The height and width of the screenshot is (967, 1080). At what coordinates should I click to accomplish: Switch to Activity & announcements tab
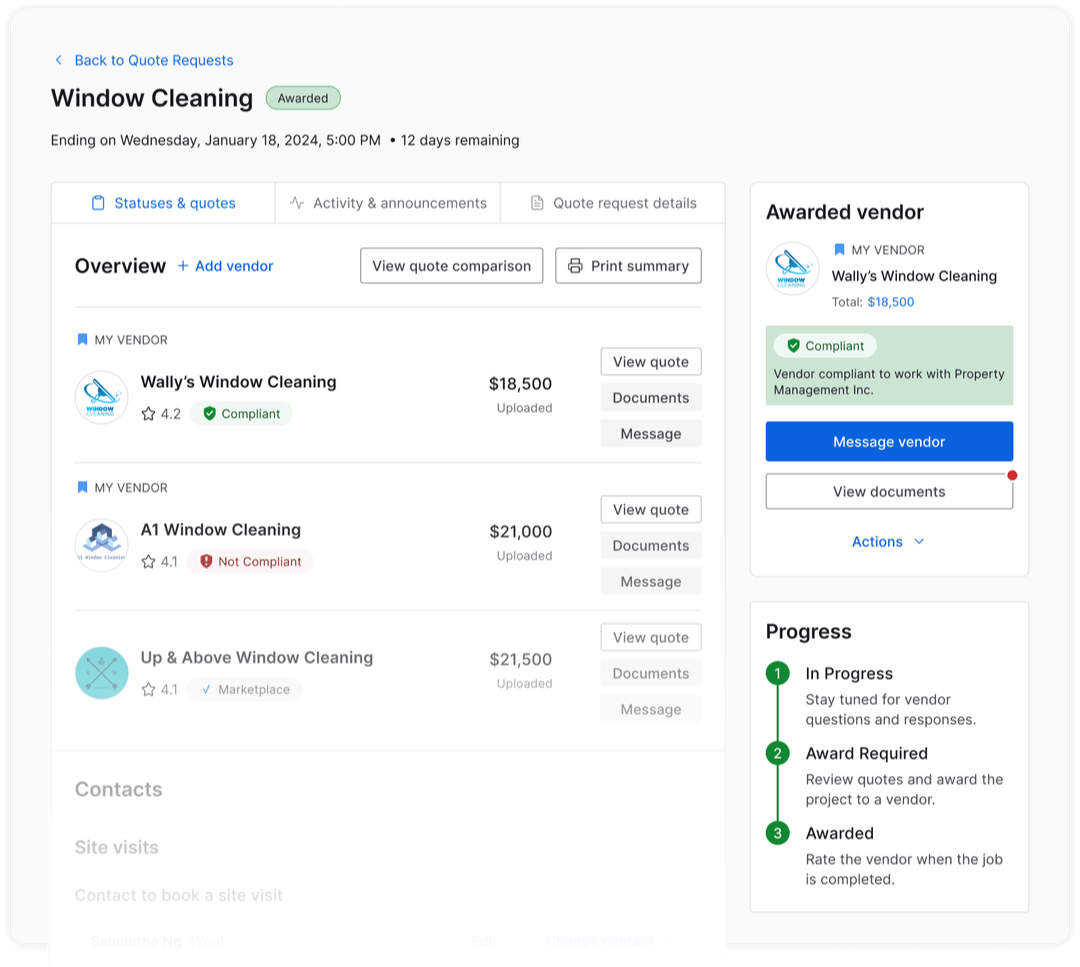(388, 203)
